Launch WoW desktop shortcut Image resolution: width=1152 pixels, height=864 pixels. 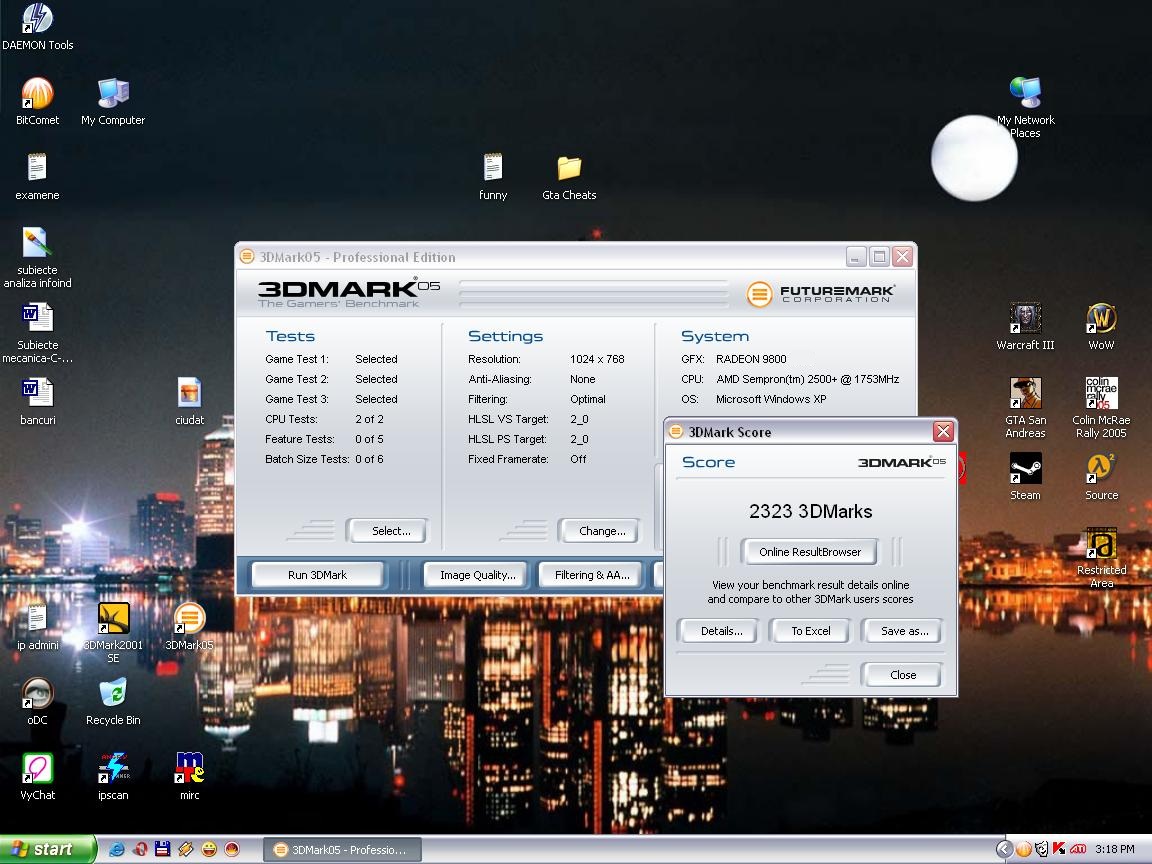pos(1101,327)
